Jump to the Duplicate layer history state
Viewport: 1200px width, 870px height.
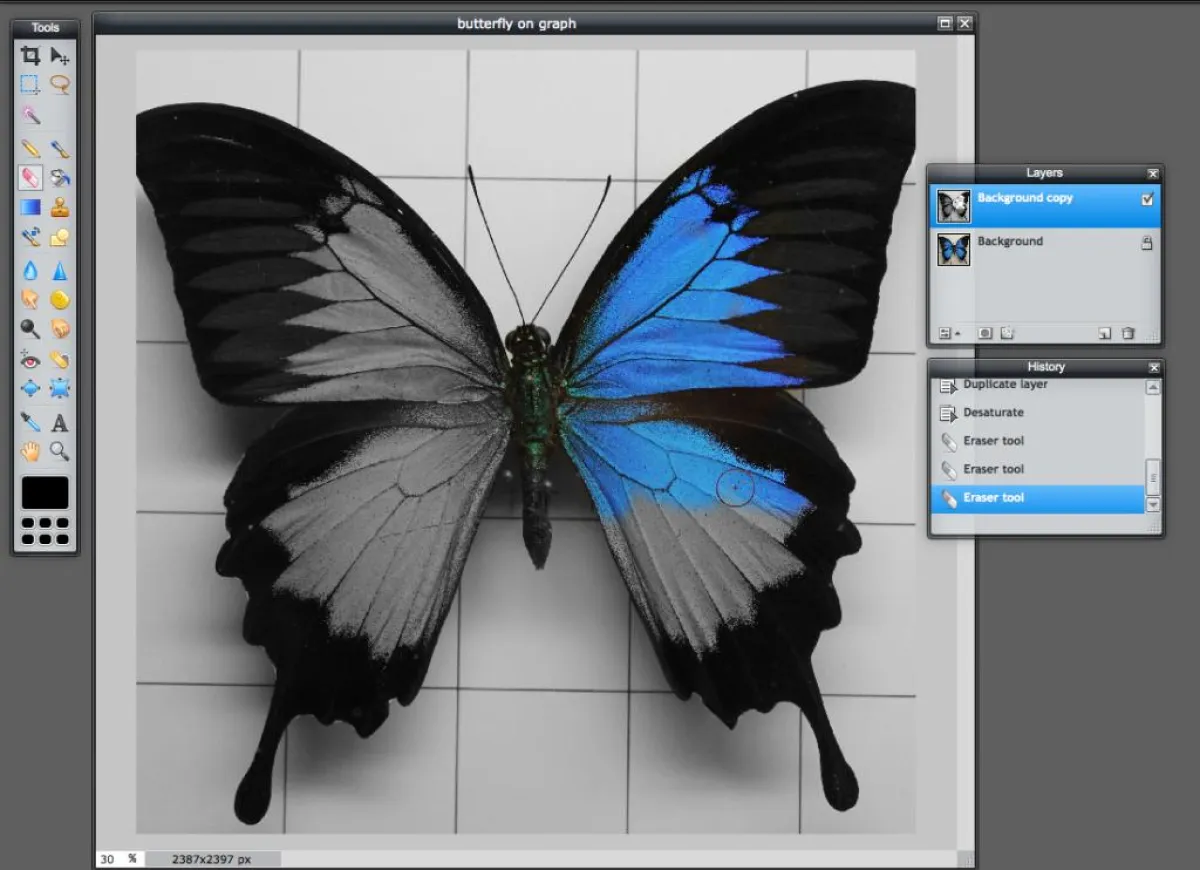click(1005, 385)
